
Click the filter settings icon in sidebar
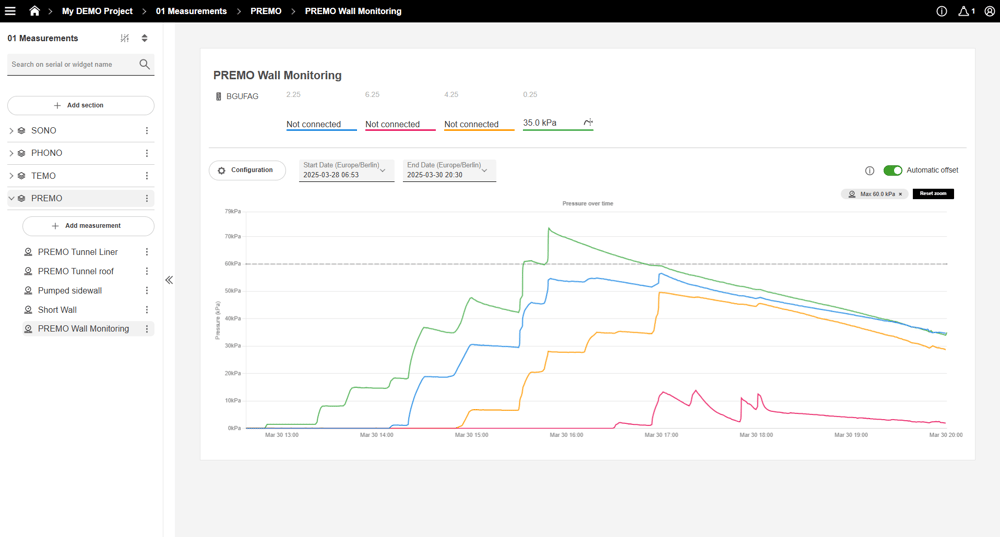coord(125,38)
